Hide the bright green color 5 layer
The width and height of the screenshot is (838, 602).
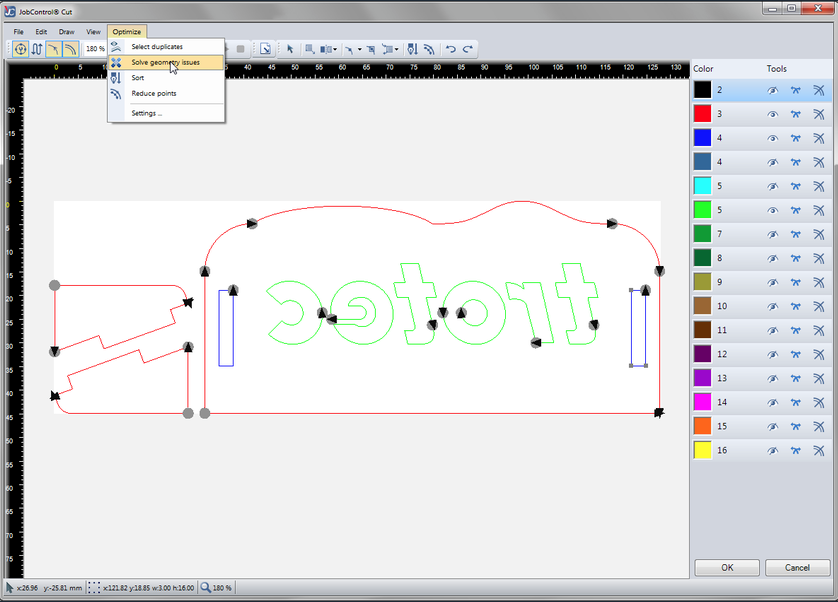(773, 210)
